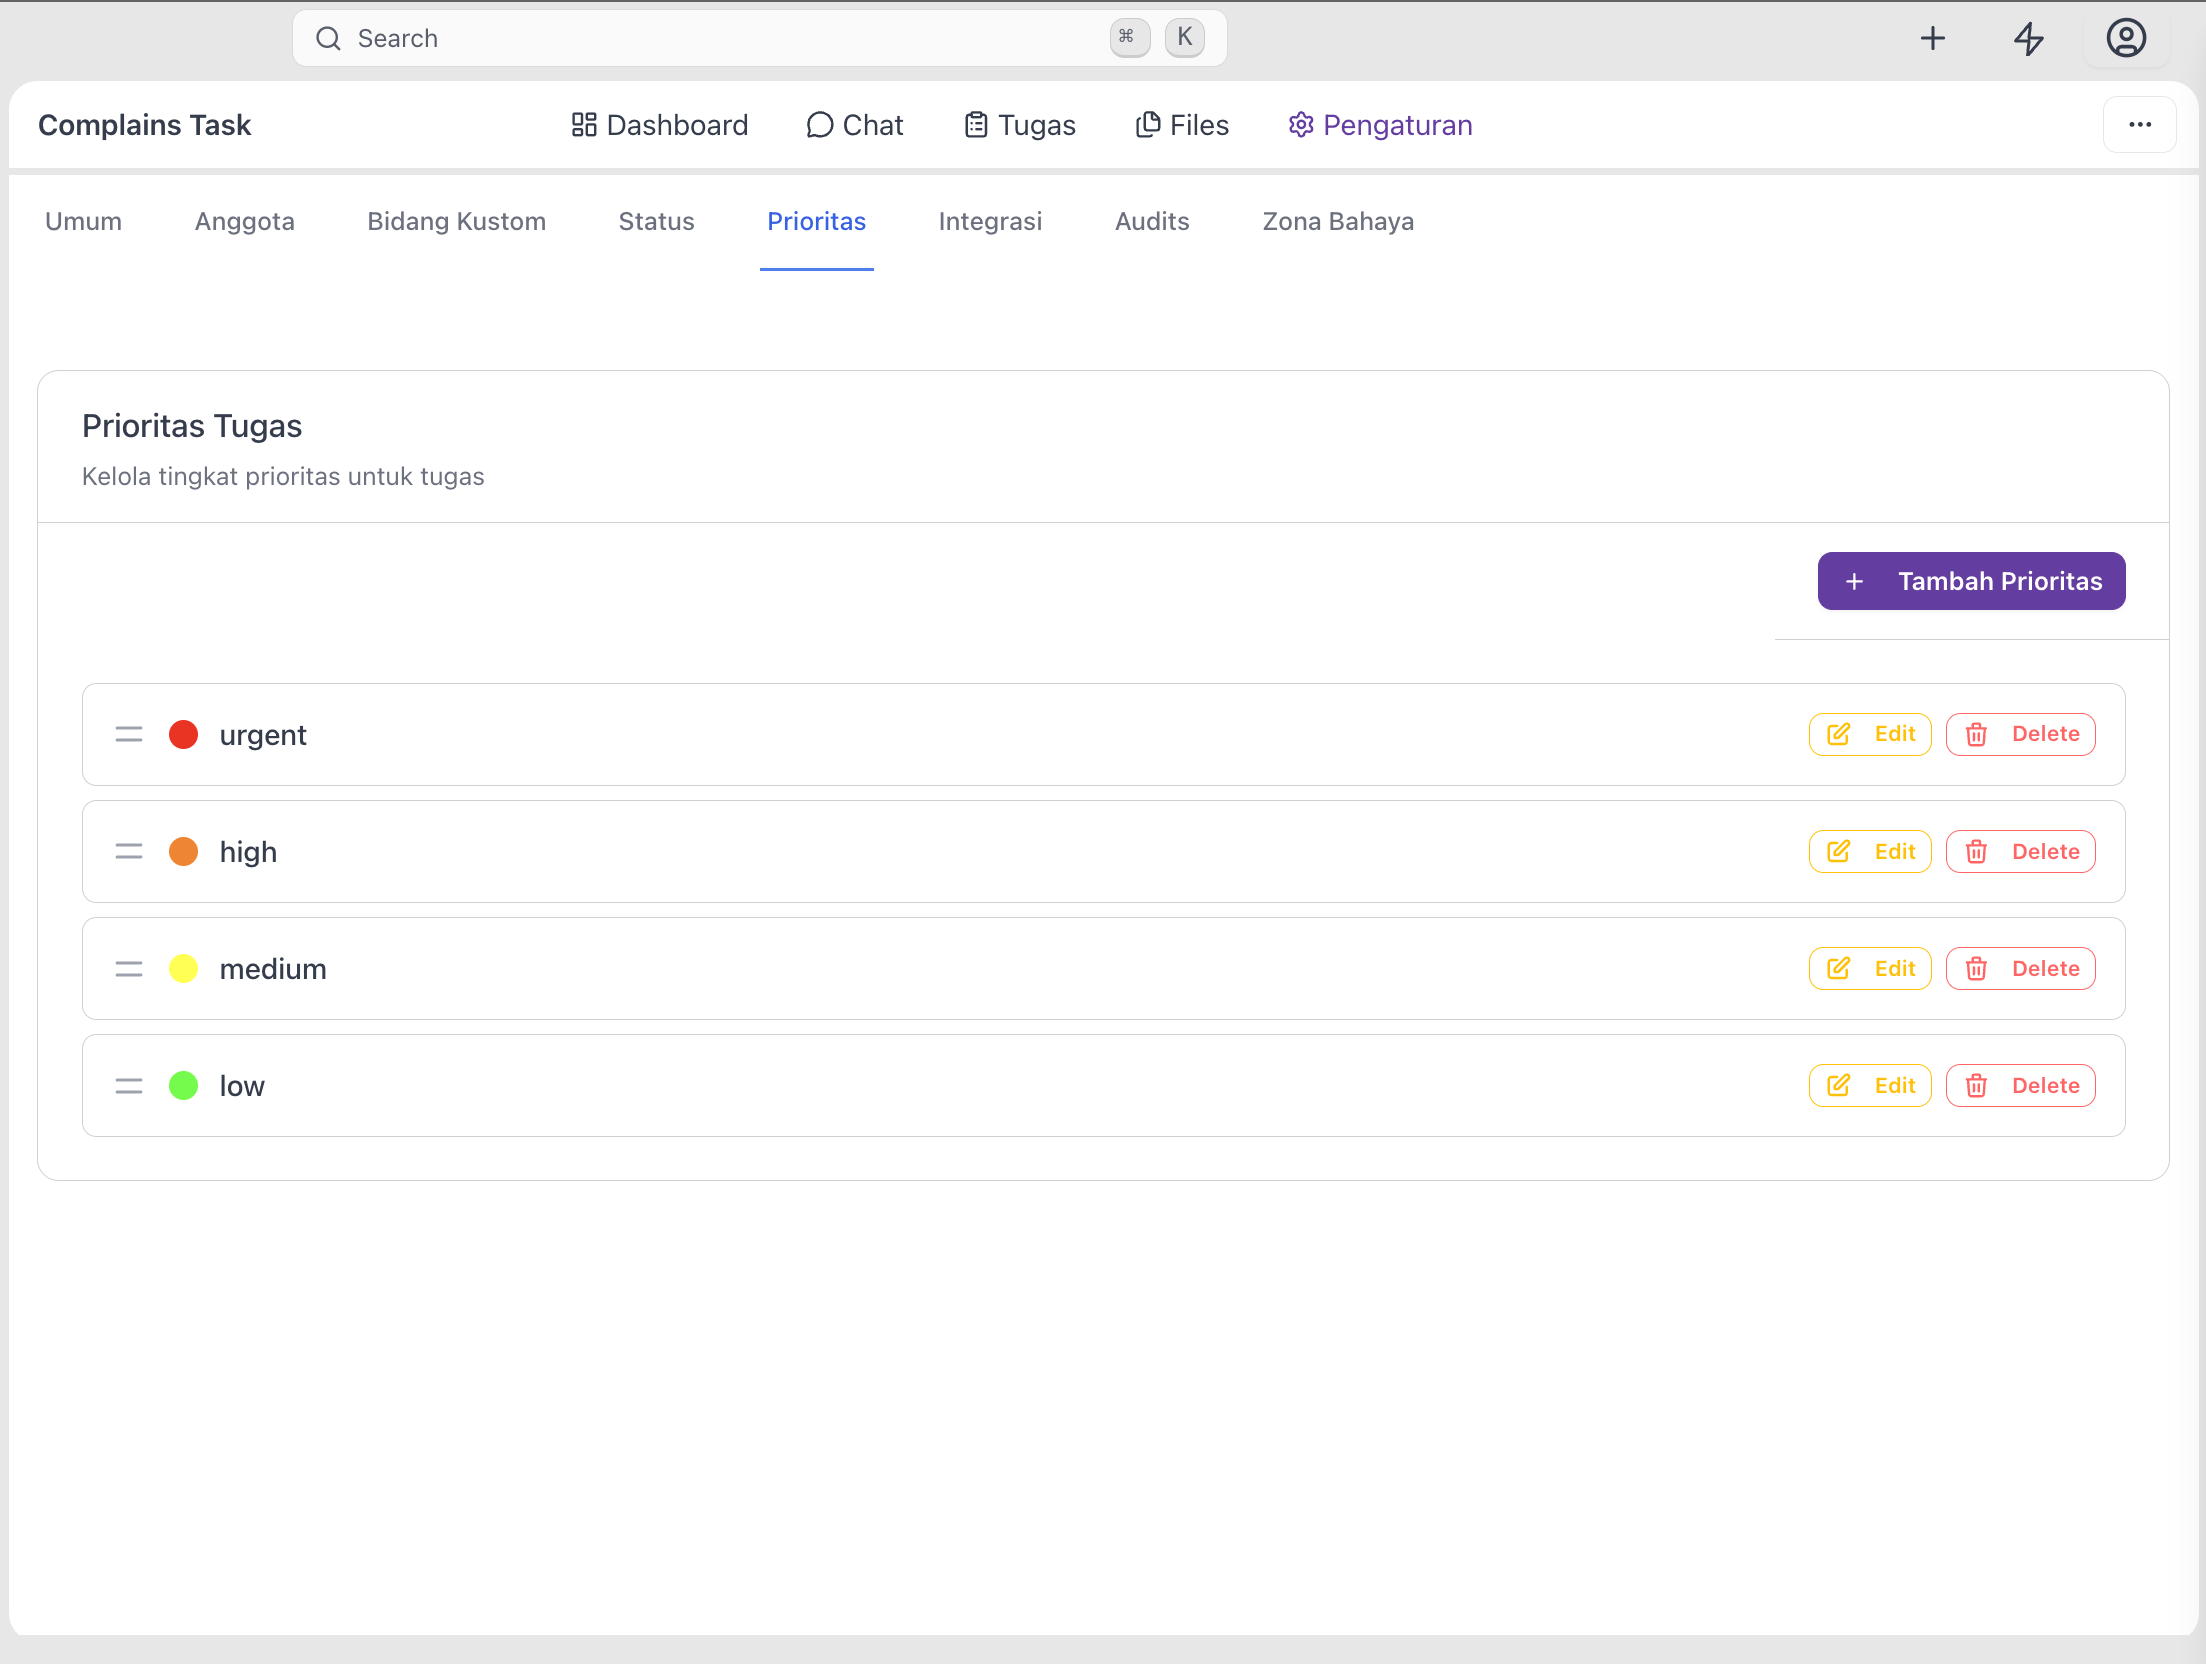Edit the low priority
The width and height of the screenshot is (2206, 1664).
(x=1869, y=1086)
